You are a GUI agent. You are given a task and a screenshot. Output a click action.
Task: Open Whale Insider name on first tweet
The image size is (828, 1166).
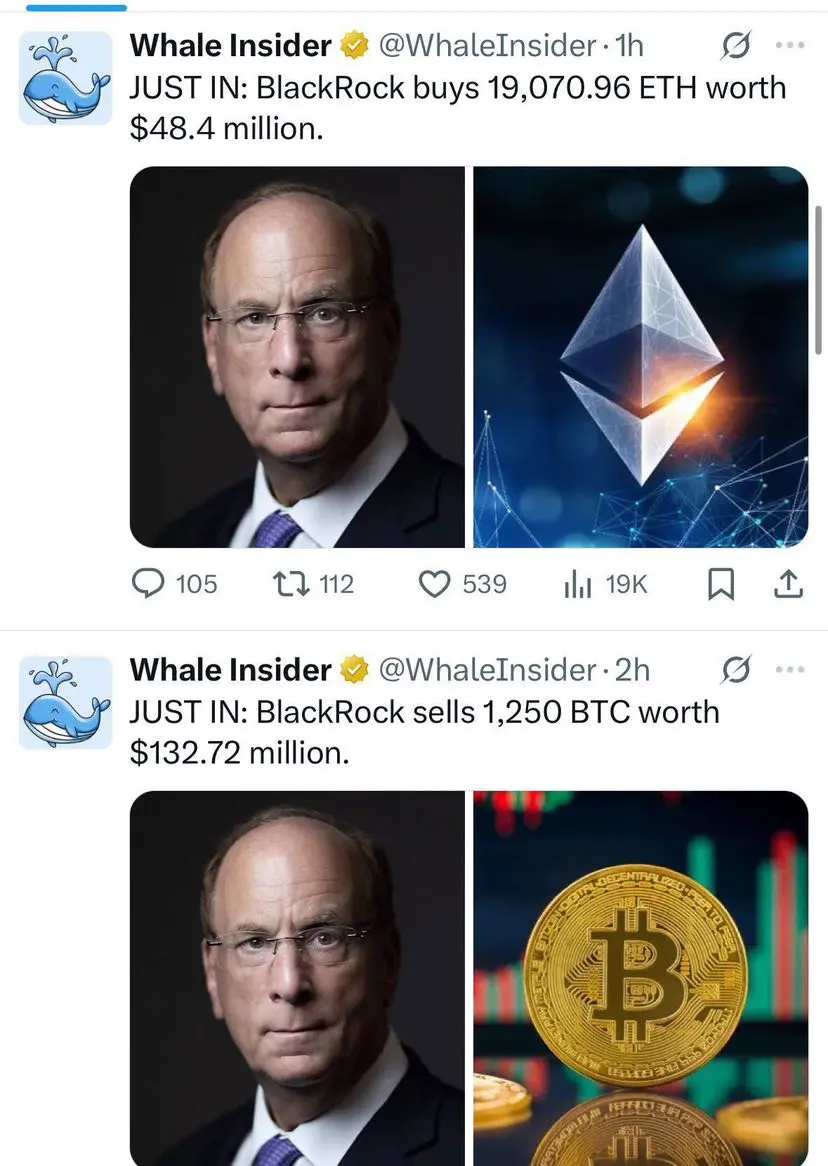pyautogui.click(x=230, y=45)
